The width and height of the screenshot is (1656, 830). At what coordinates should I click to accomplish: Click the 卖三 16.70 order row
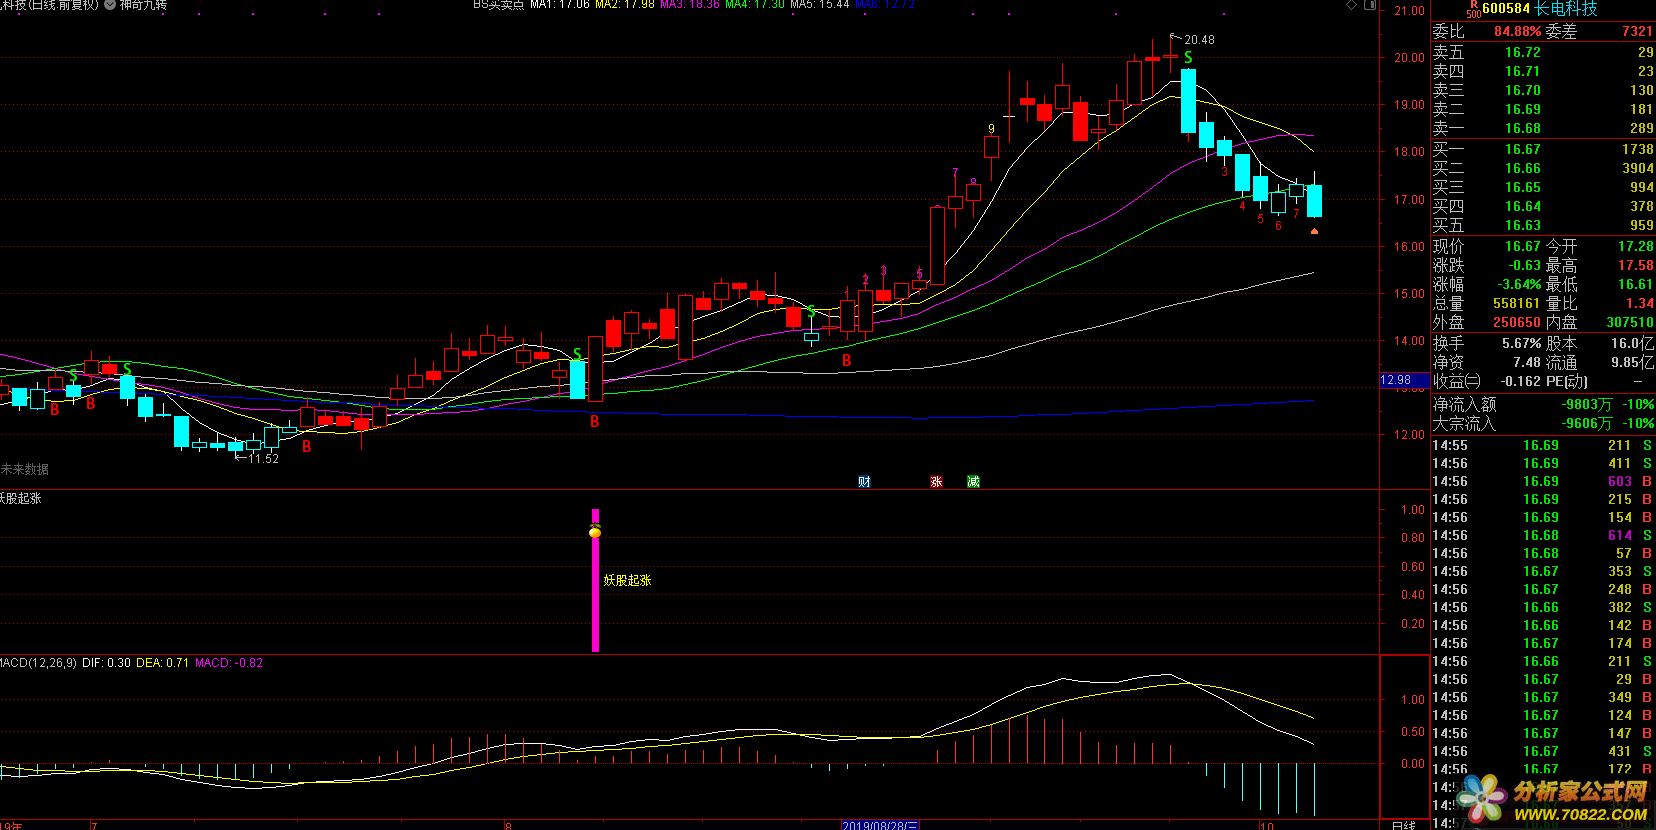click(1543, 90)
